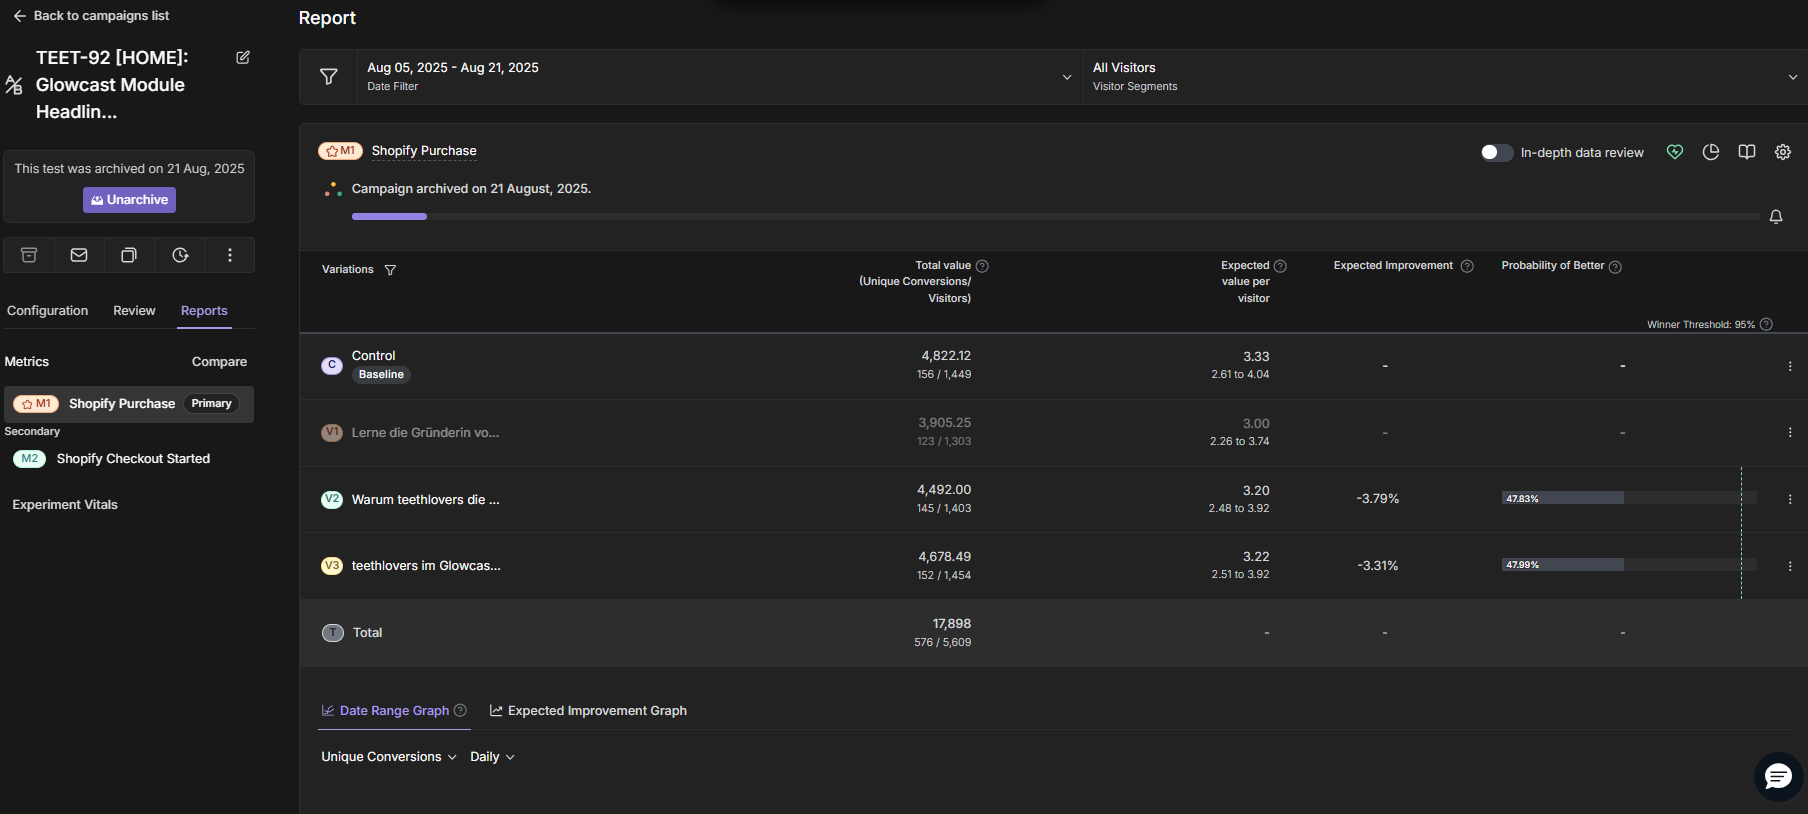Click Total value help question icon
Viewport: 1808px width, 814px height.
[x=982, y=266]
